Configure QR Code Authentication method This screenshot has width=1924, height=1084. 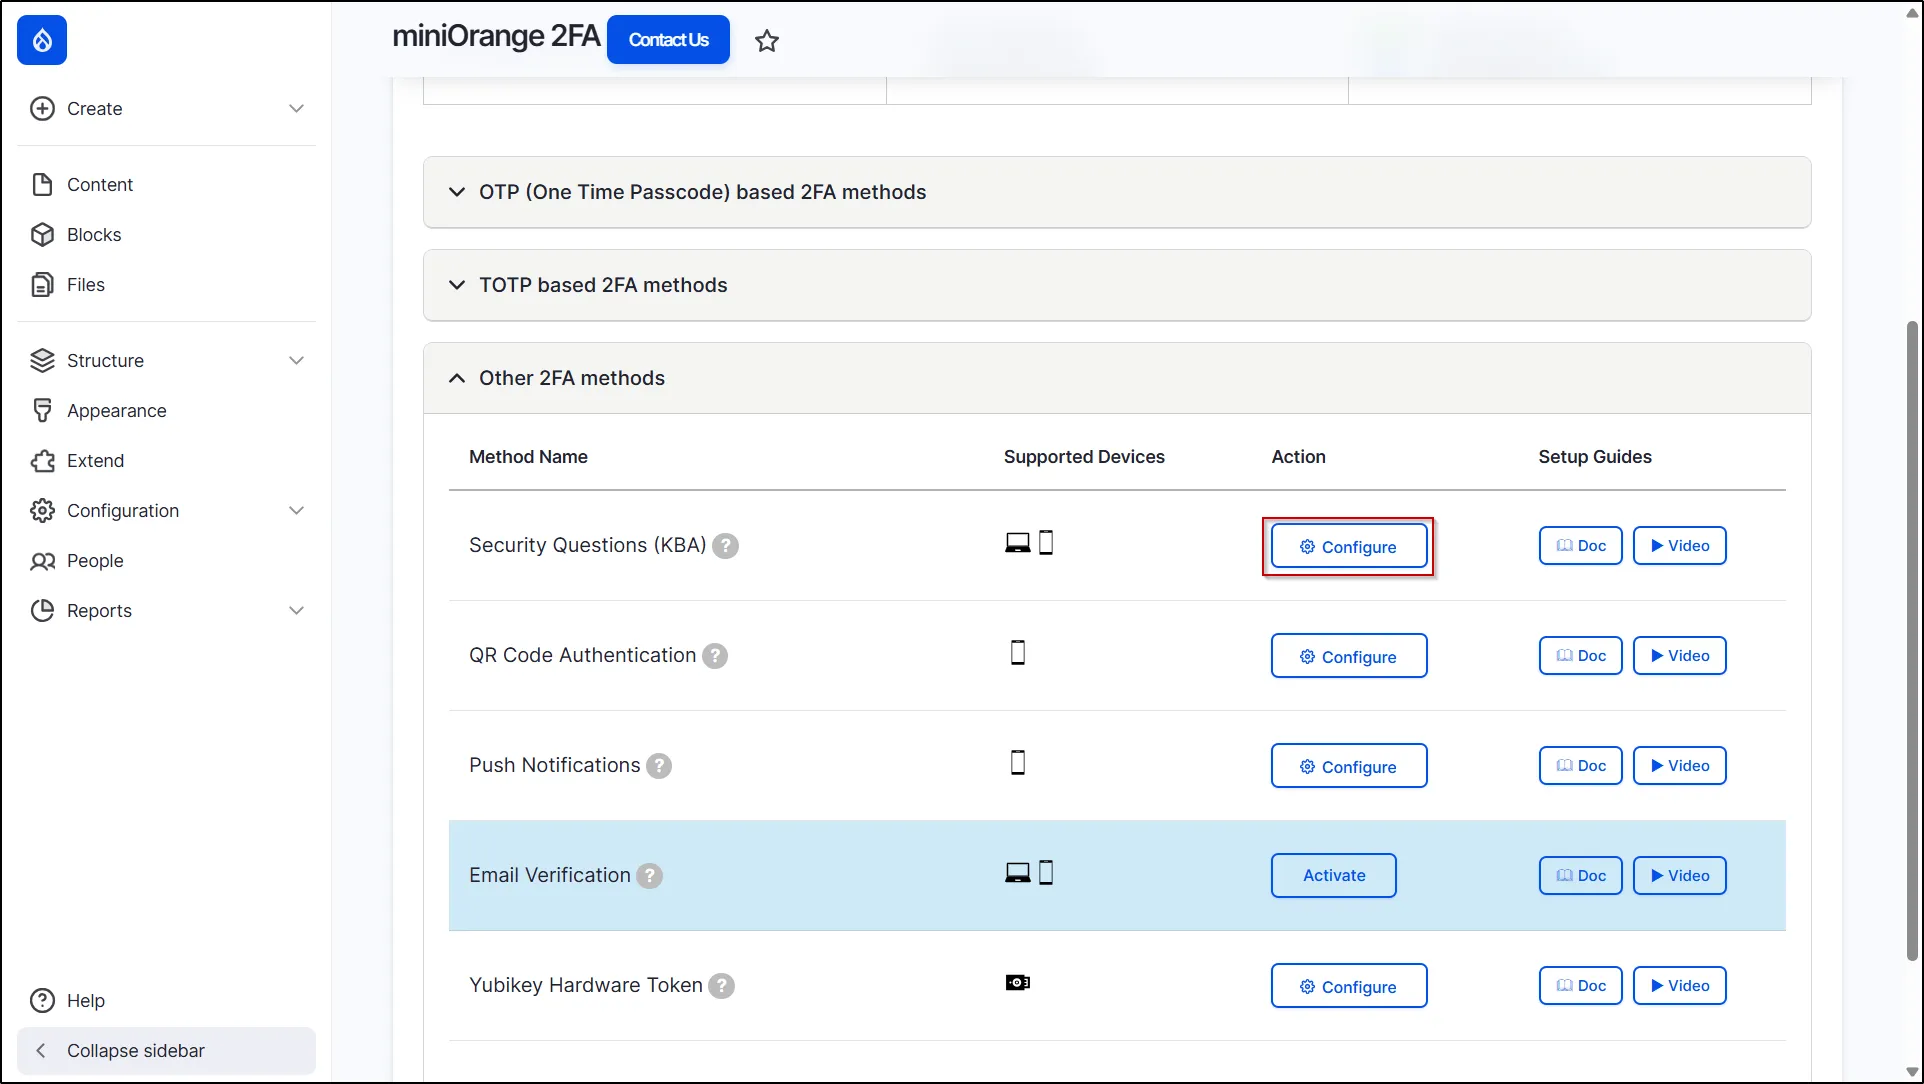[x=1349, y=656]
